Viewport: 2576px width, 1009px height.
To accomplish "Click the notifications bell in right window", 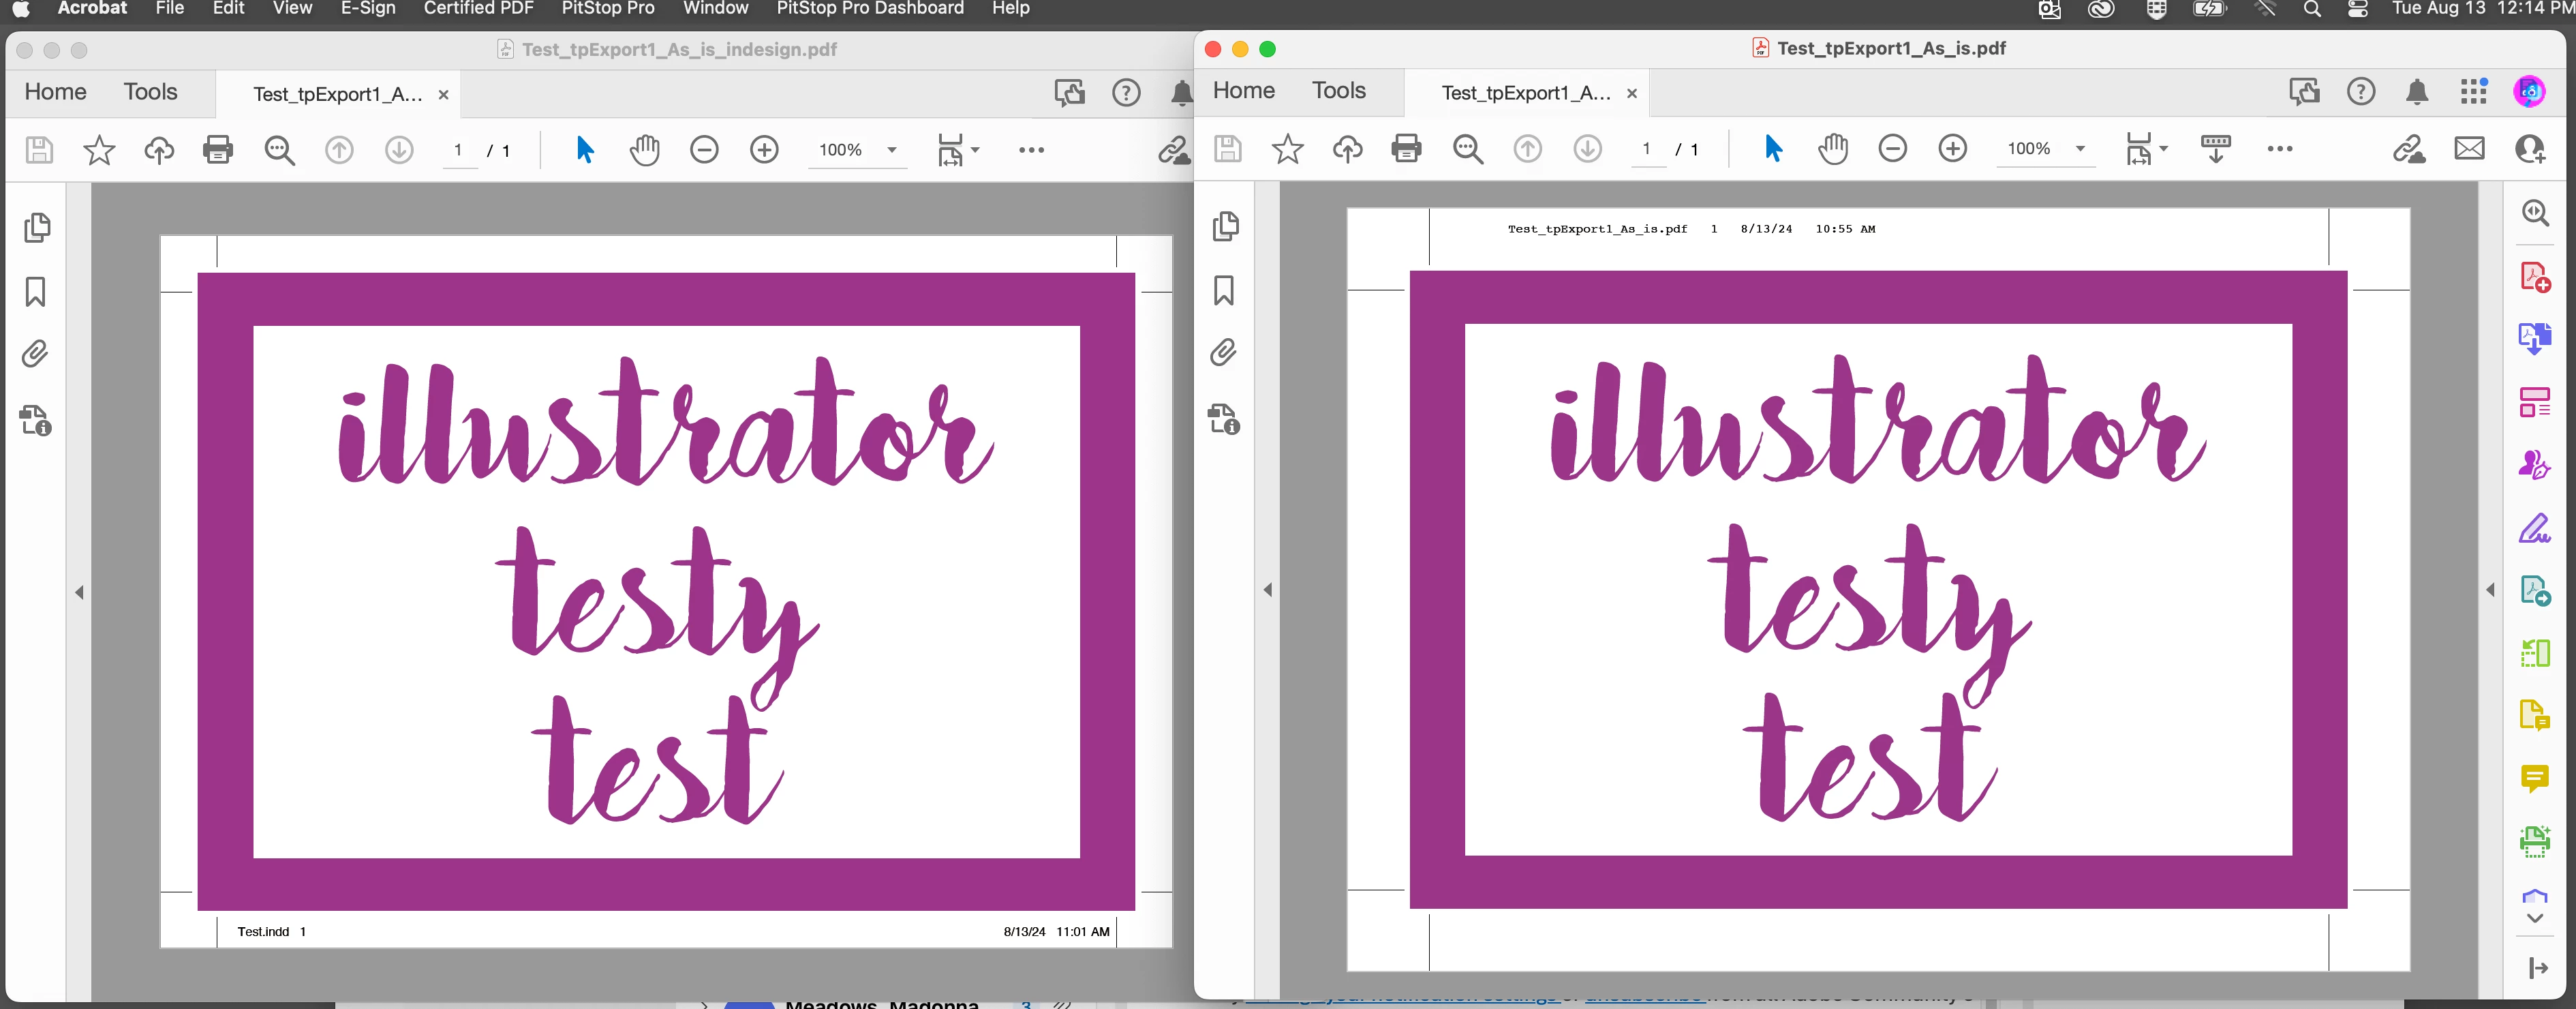I will 2417,92.
